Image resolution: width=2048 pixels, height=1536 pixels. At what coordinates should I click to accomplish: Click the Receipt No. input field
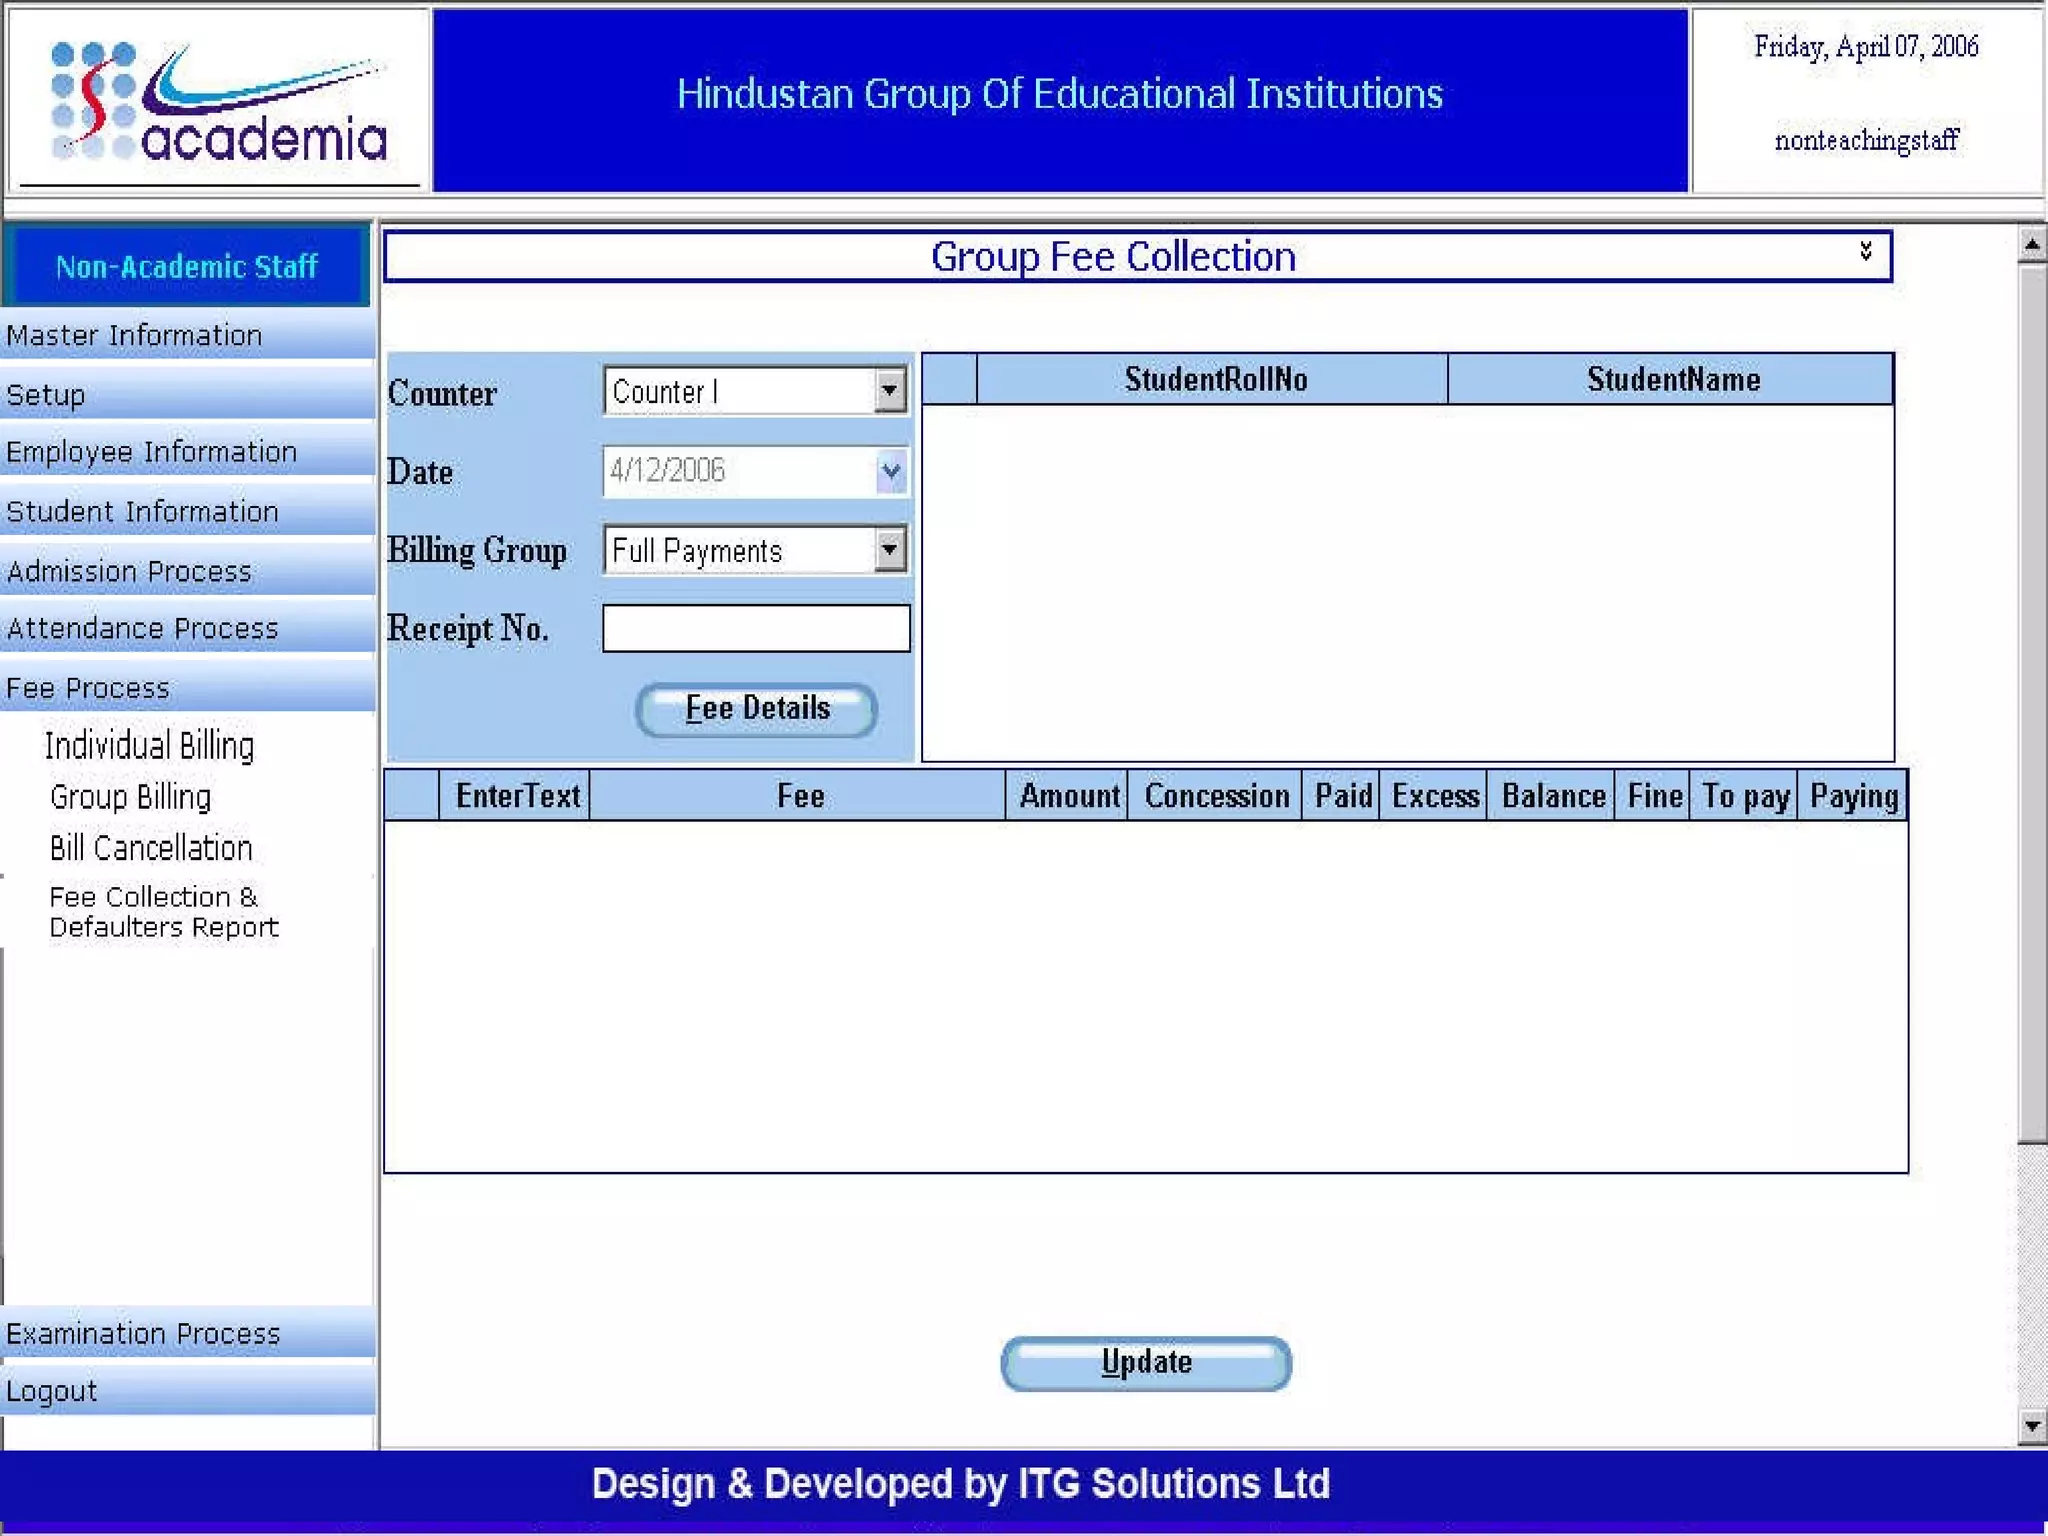pos(756,629)
